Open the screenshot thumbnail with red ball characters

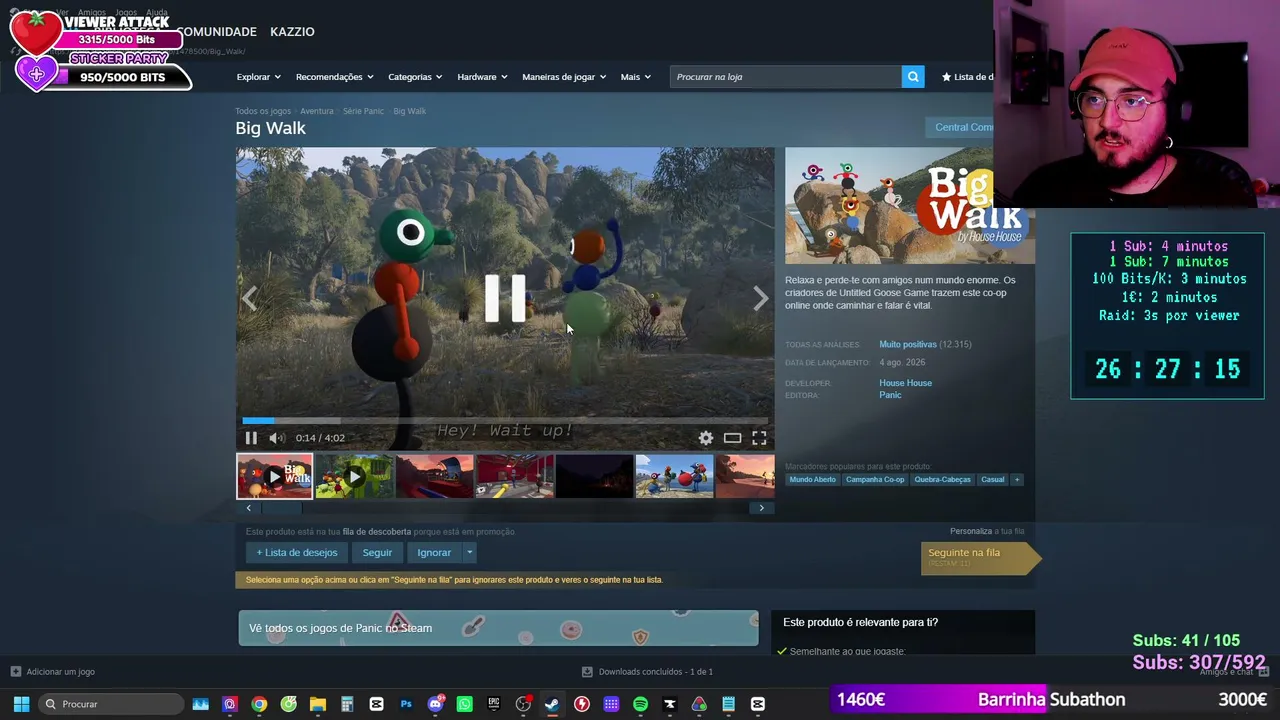click(675, 476)
